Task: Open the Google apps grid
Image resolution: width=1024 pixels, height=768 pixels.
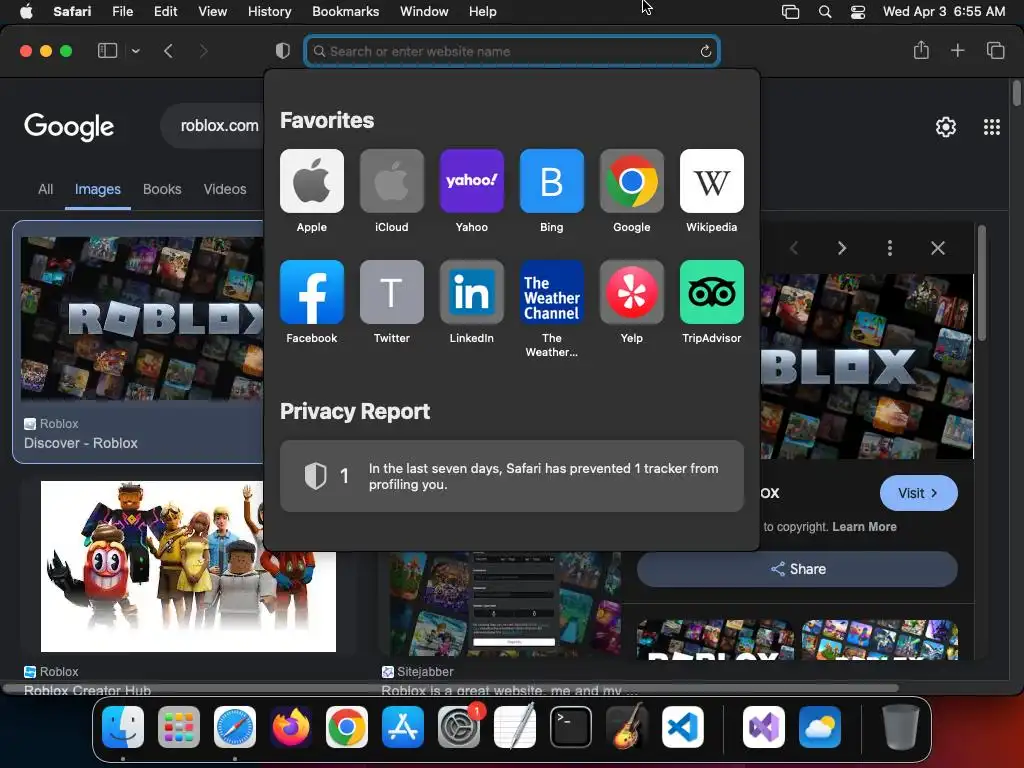Action: point(991,127)
